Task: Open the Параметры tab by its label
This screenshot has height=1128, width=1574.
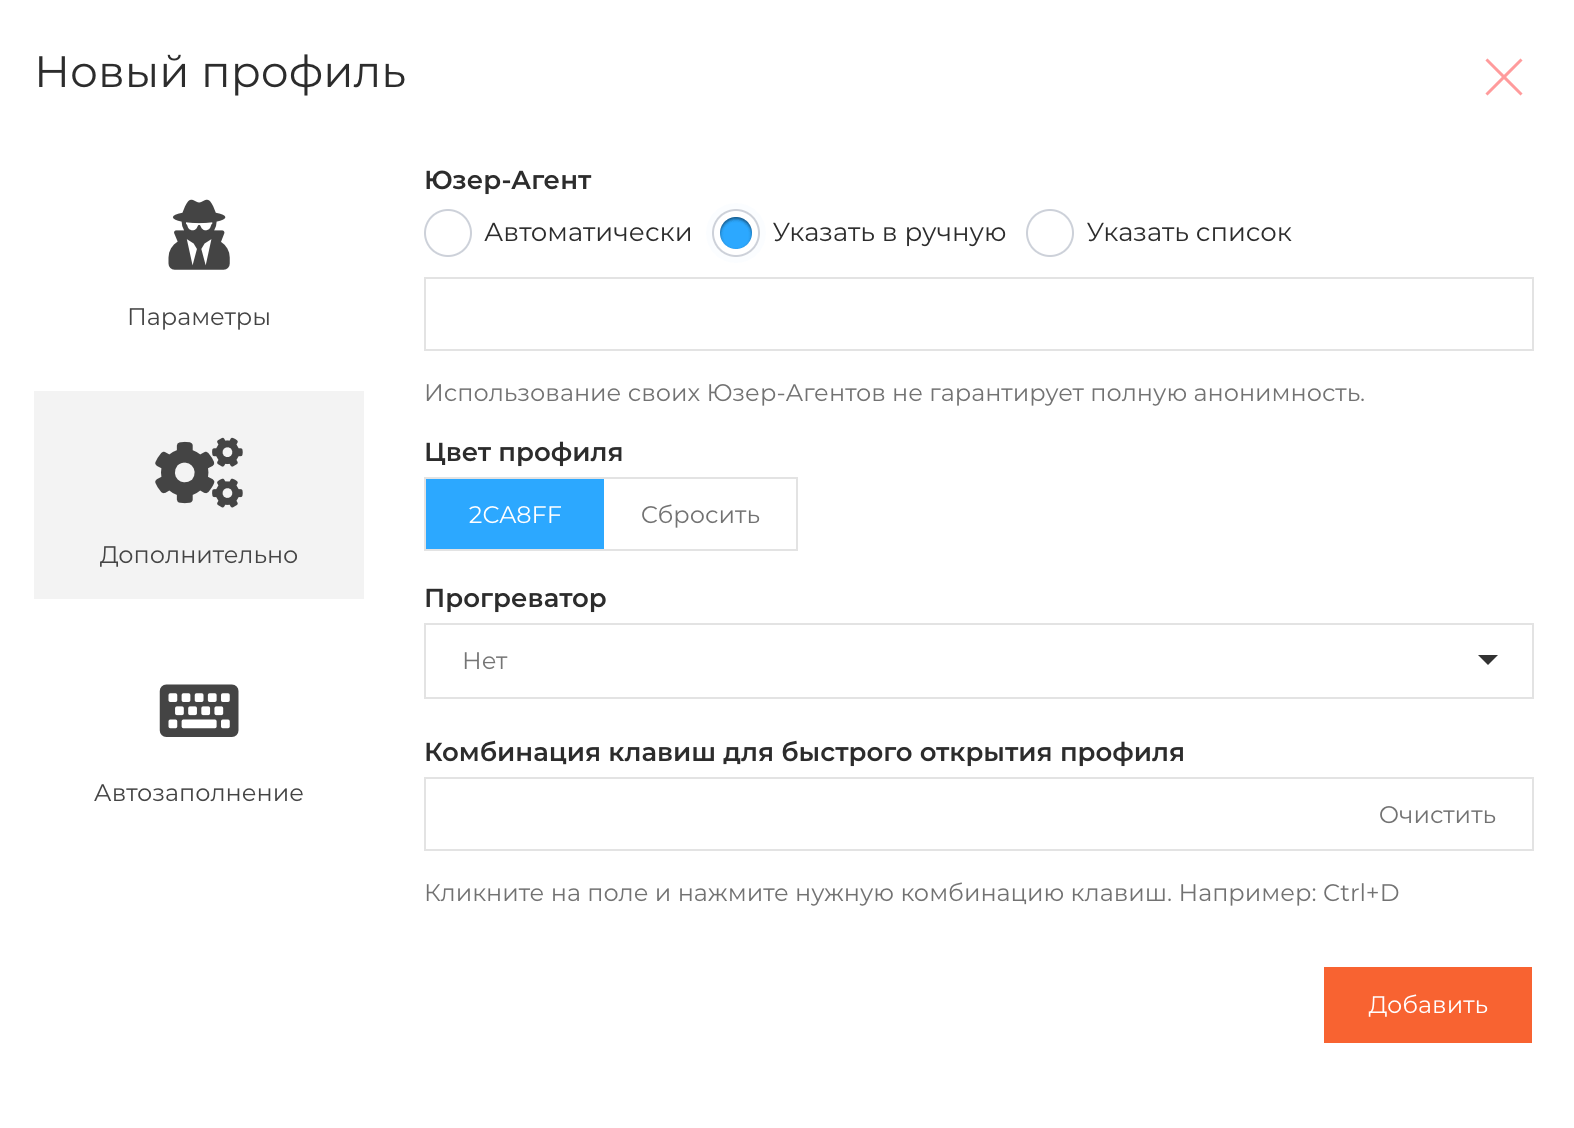Action: click(199, 317)
